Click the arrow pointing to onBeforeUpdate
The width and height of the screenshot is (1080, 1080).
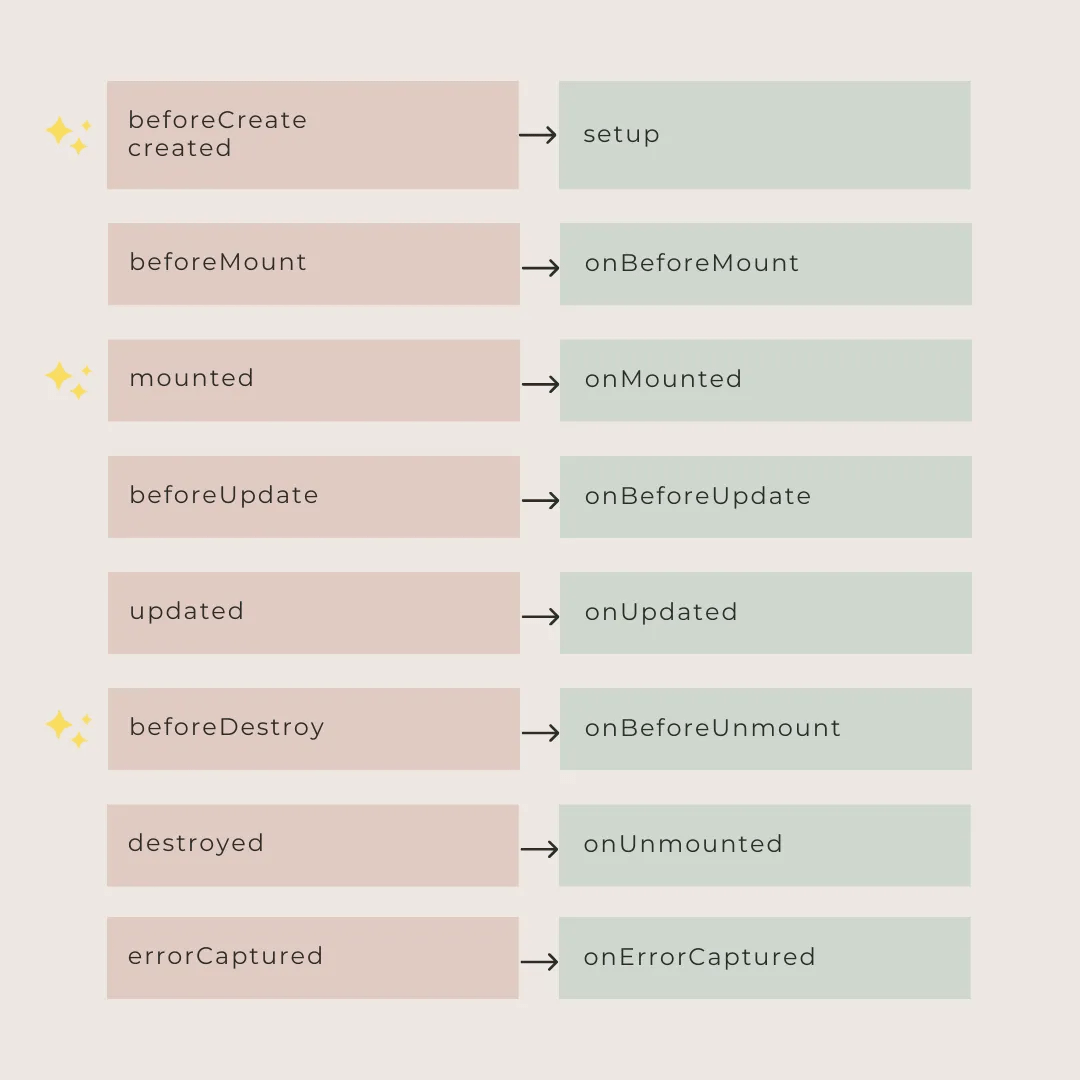pos(540,500)
